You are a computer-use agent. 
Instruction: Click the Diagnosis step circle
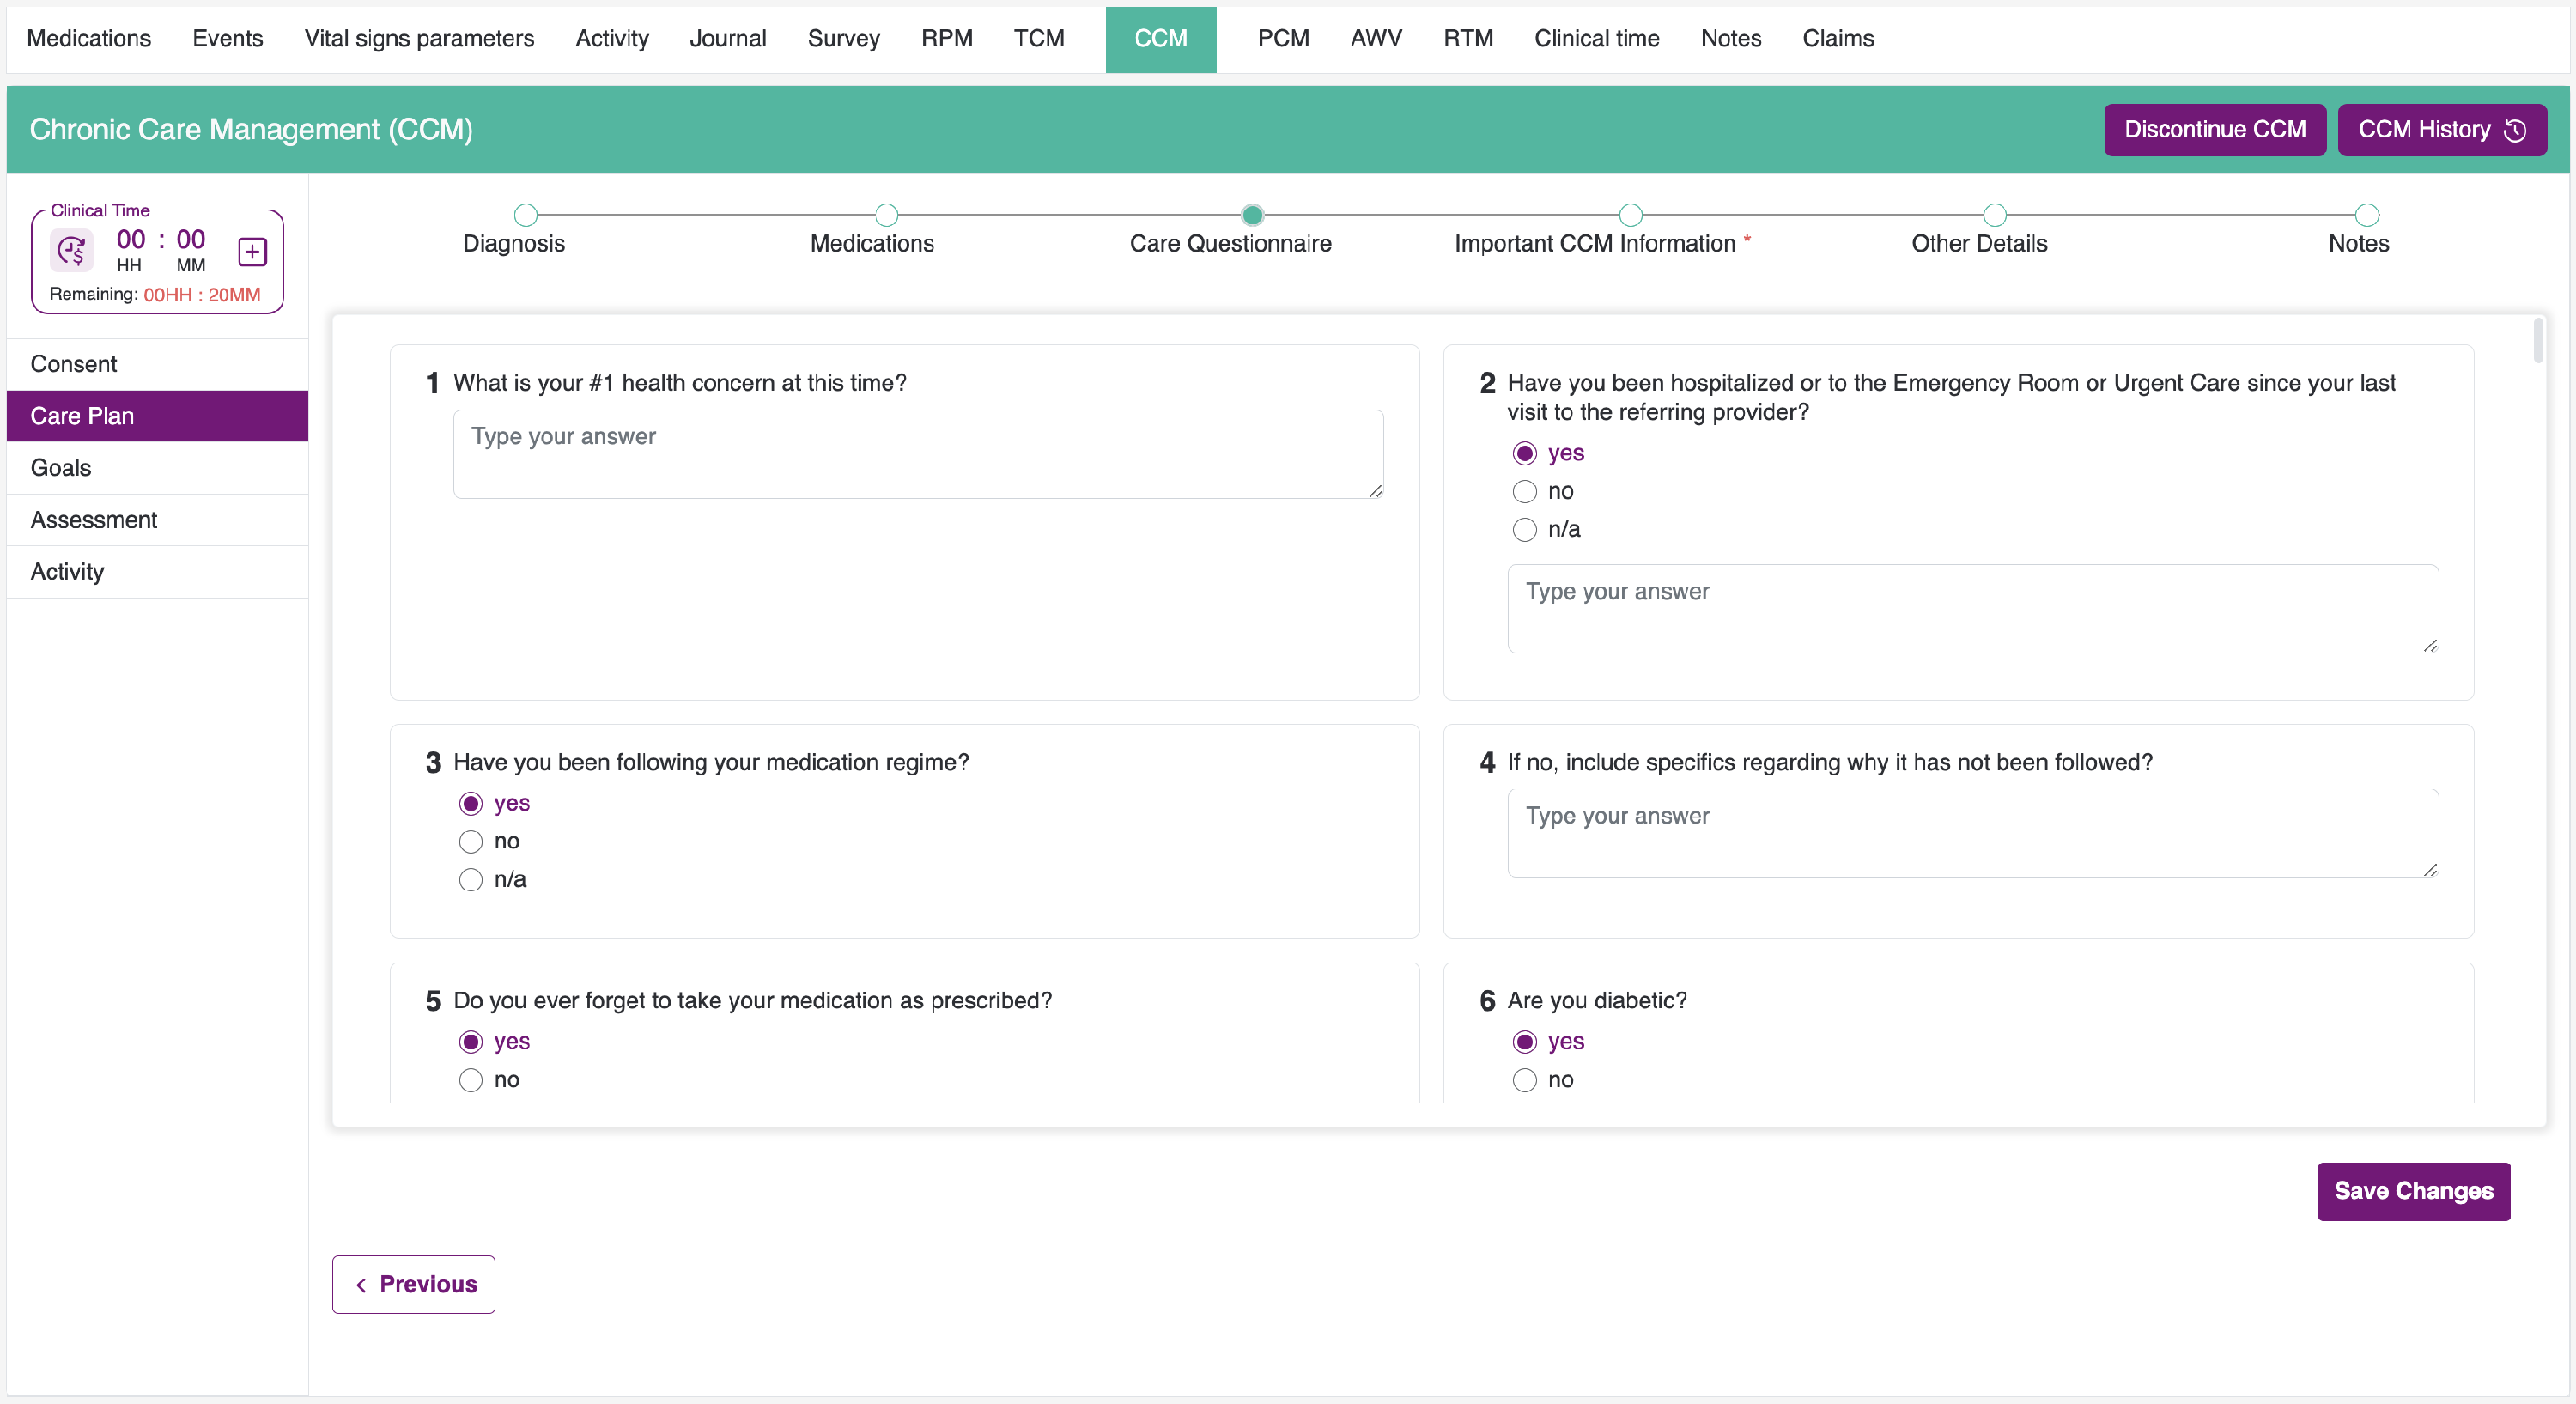pos(525,215)
